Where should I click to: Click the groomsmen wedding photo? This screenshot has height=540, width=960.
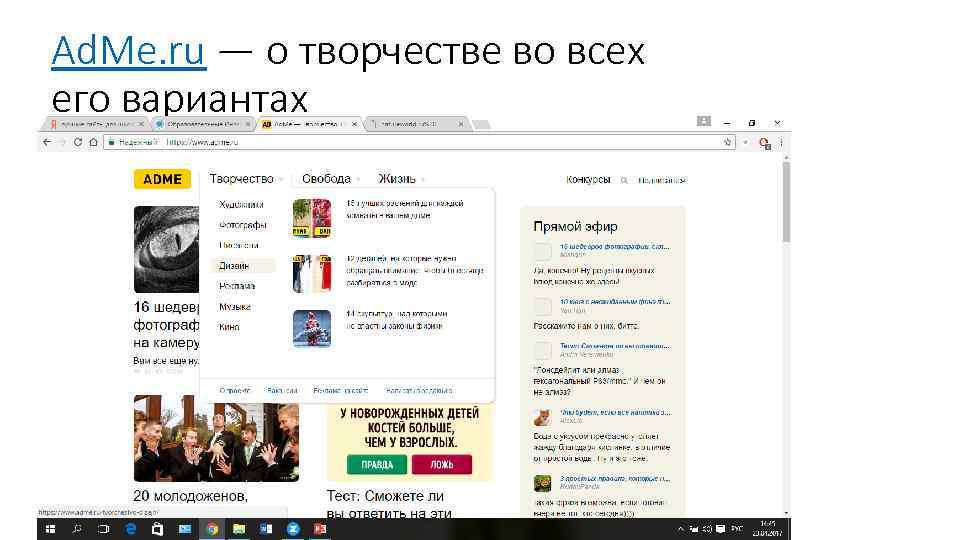pyautogui.click(x=216, y=438)
